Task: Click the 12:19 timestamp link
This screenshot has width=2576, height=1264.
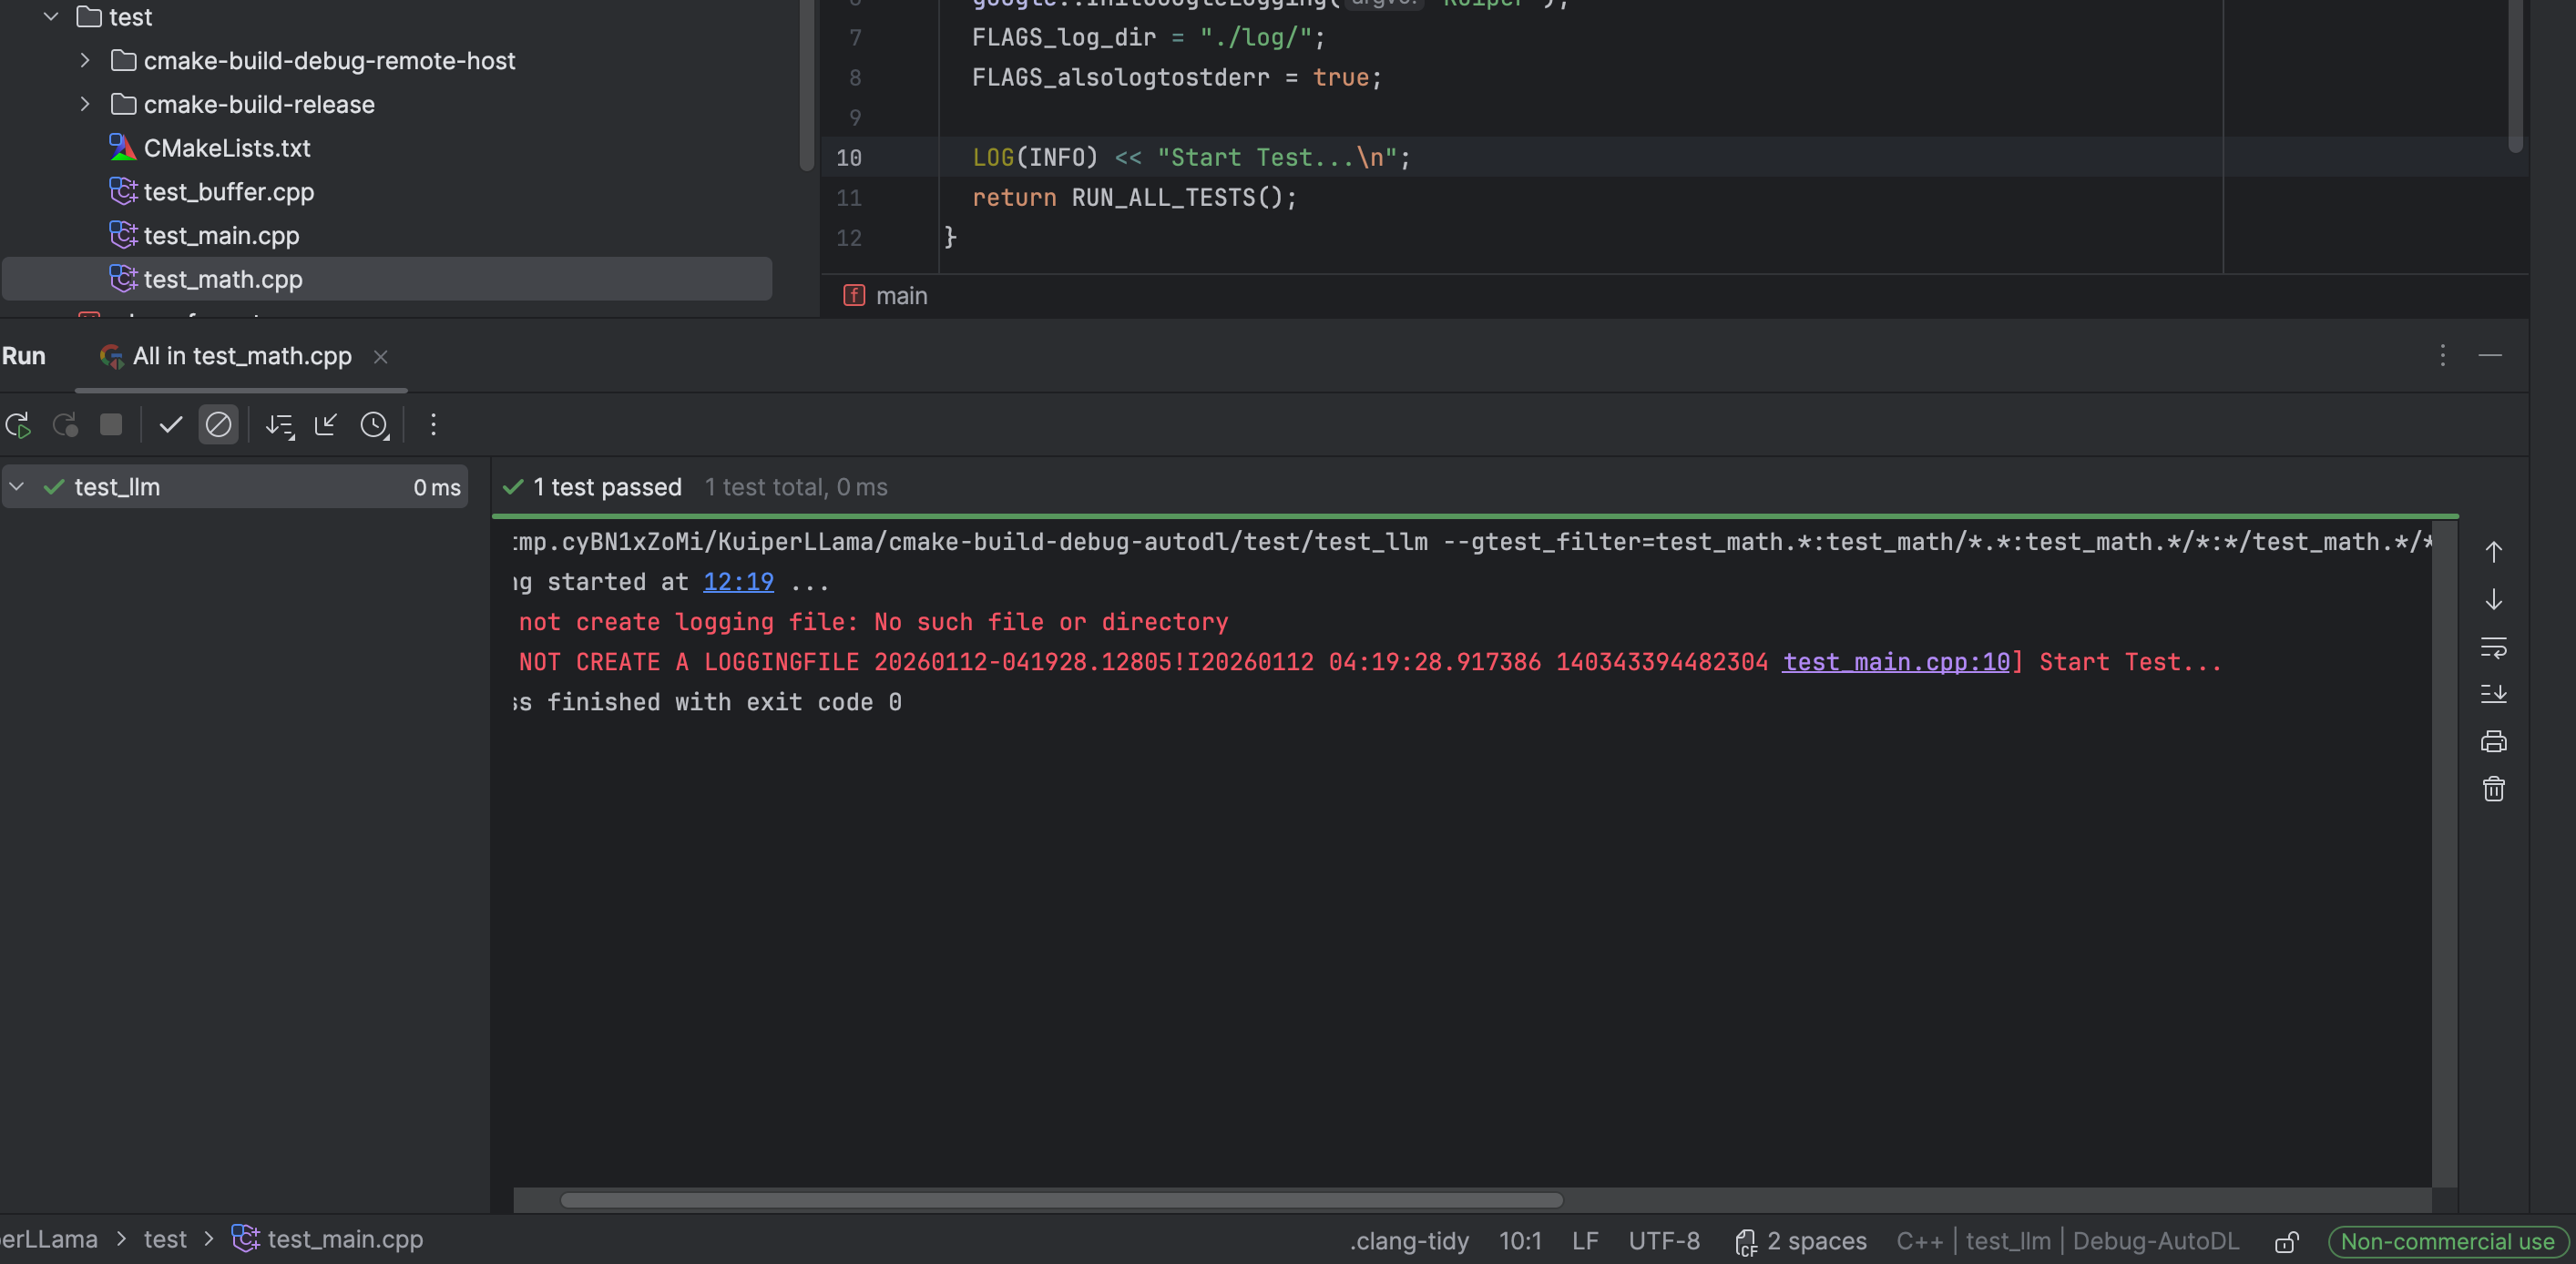Action: click(738, 582)
